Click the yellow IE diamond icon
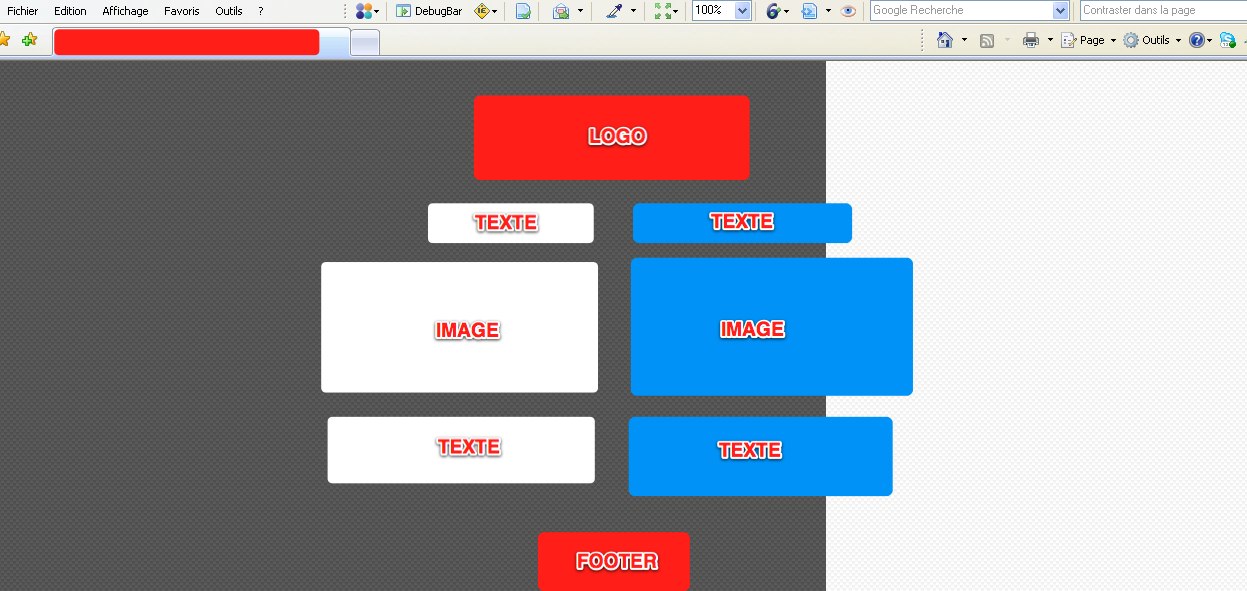 click(x=482, y=11)
